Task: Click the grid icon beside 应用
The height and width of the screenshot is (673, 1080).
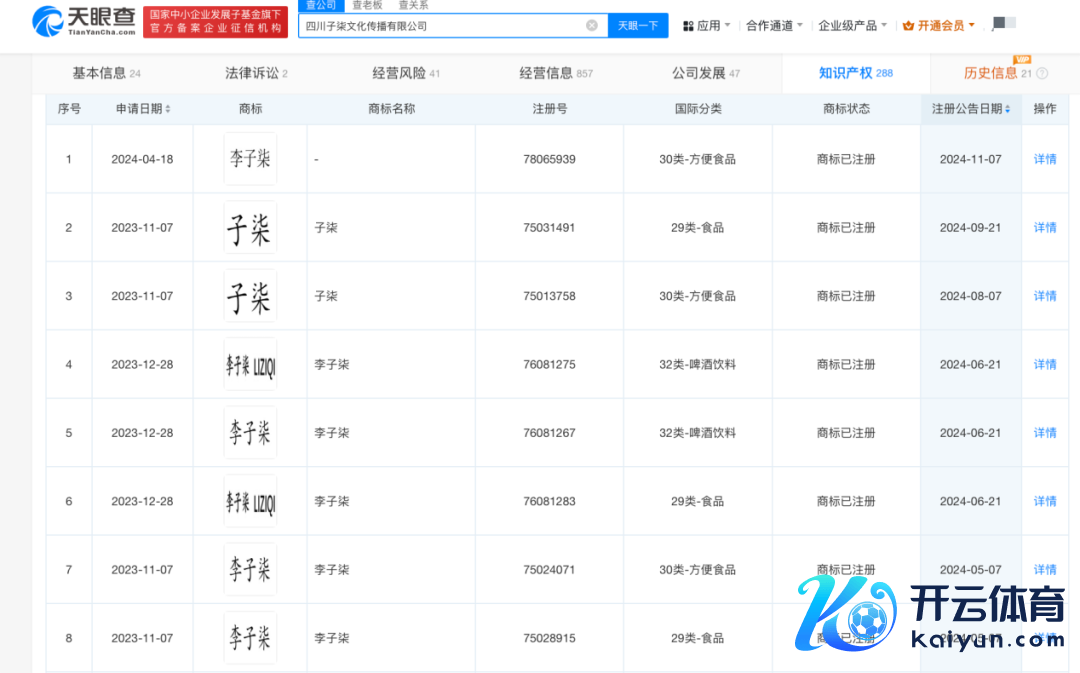Action: pos(687,26)
